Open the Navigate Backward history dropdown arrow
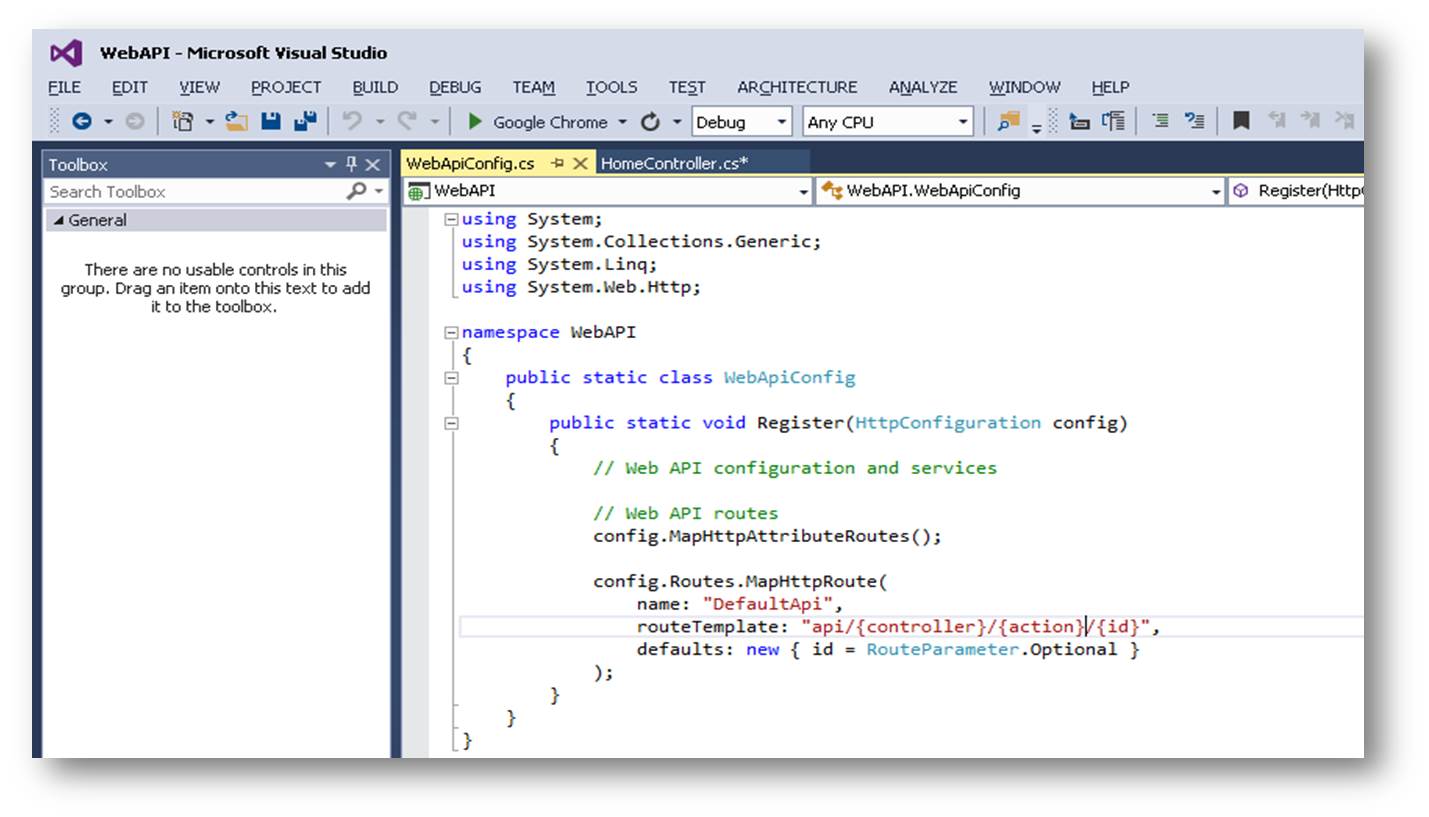The image size is (1429, 817). coord(108,122)
